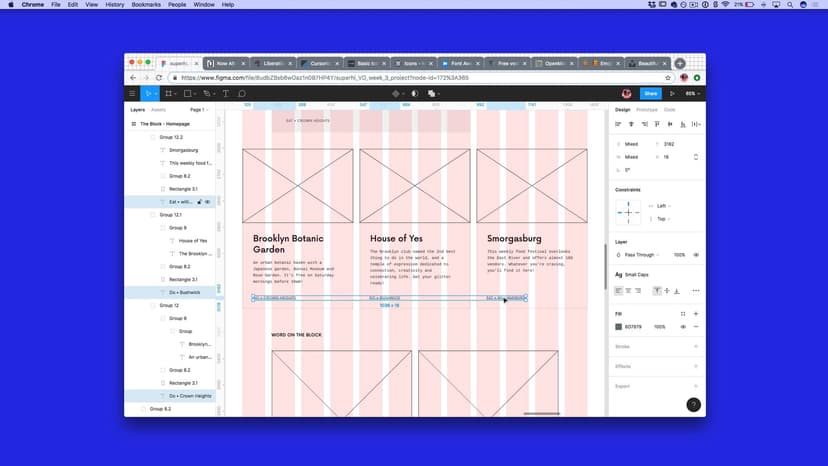Viewport: 828px width, 466px height.
Task: Click the Align vertical centers icon
Action: tap(670, 124)
